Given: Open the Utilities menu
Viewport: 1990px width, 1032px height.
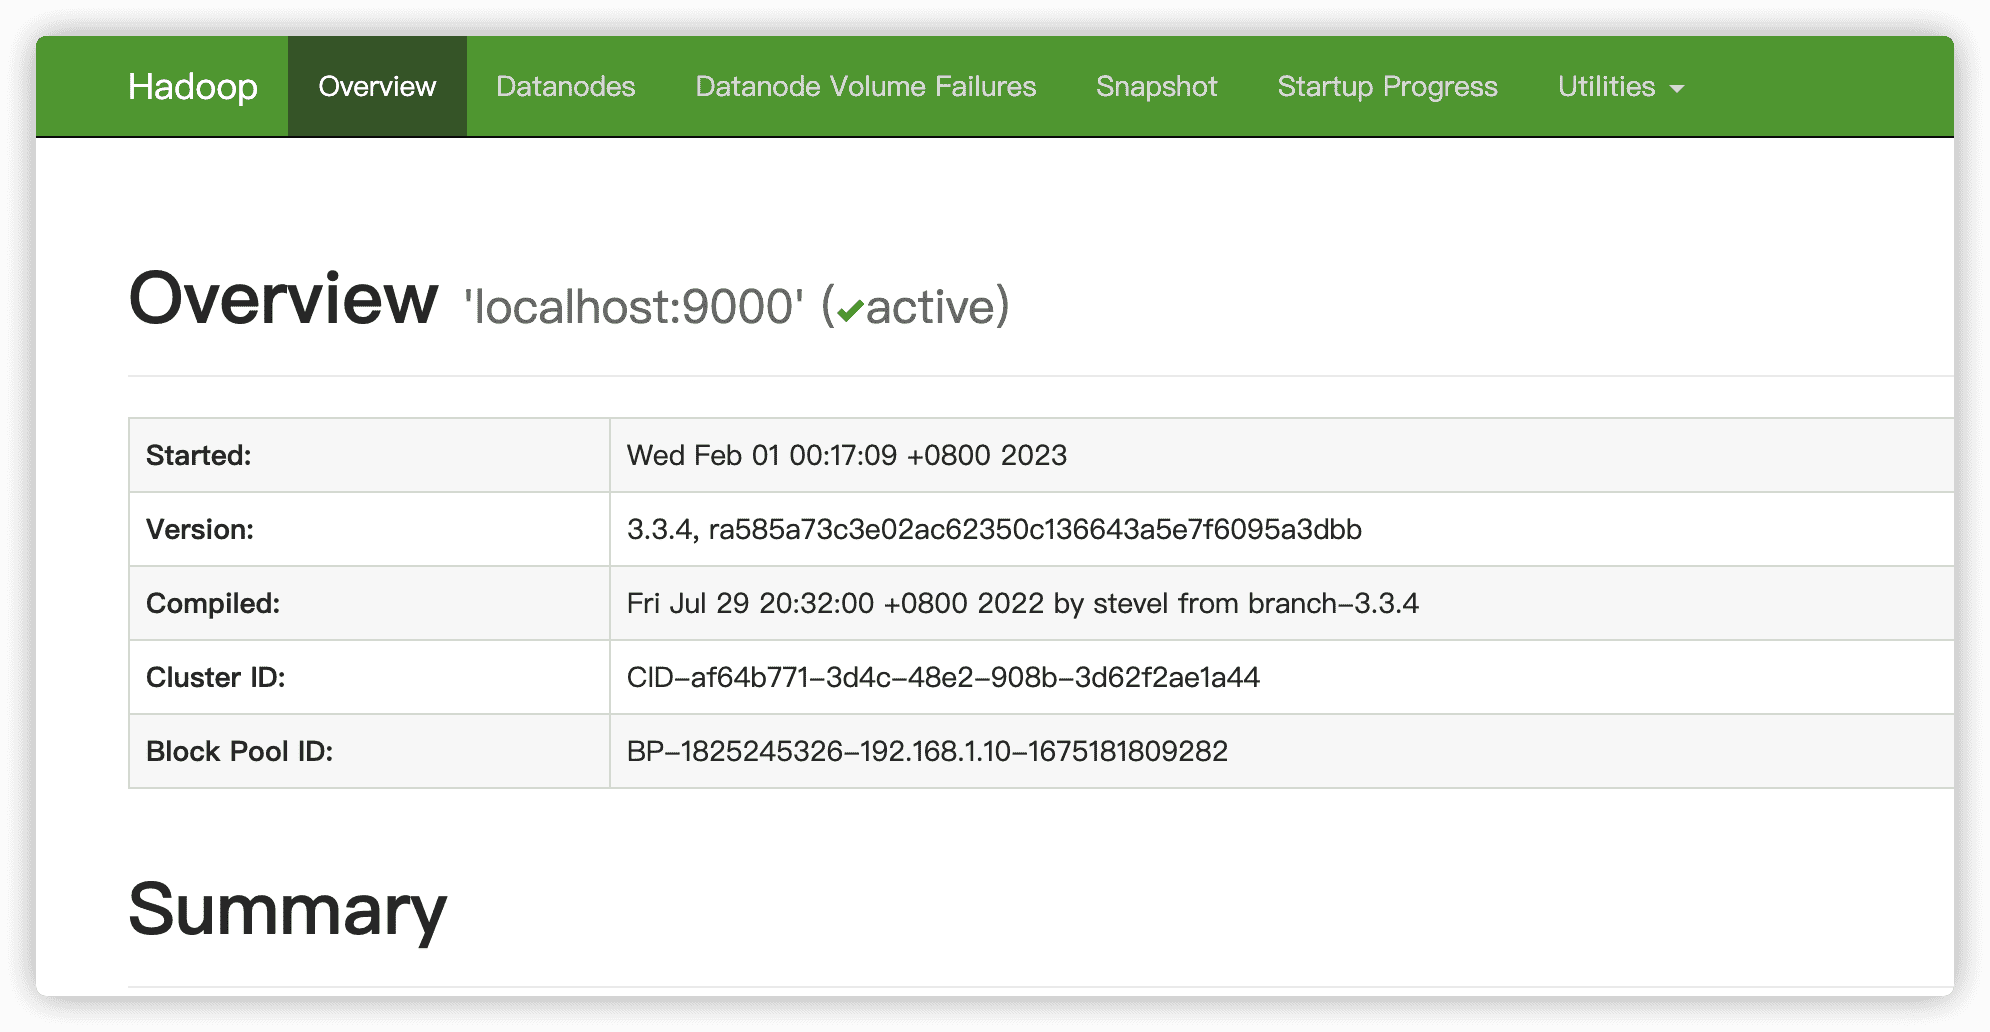Looking at the screenshot, I should click(1620, 87).
